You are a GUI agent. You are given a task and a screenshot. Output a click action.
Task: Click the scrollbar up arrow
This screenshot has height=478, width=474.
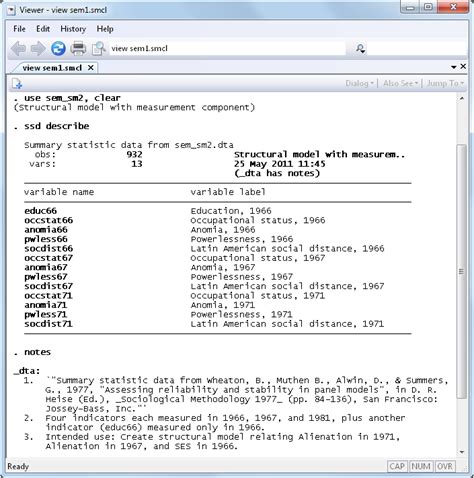462,98
